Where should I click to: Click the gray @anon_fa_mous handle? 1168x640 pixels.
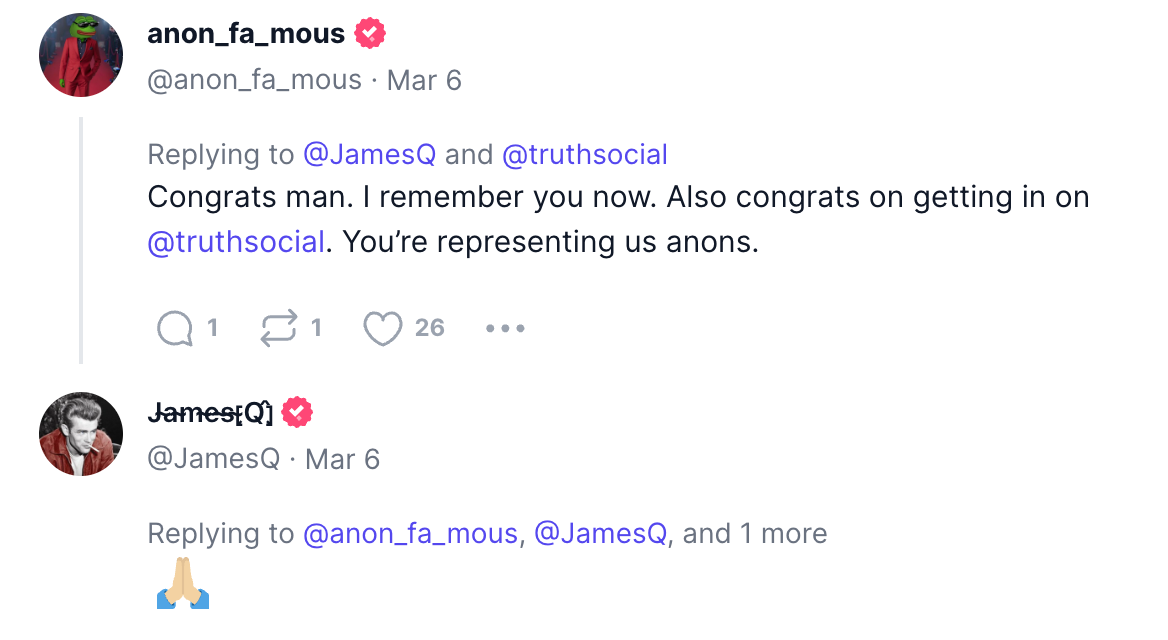click(254, 80)
